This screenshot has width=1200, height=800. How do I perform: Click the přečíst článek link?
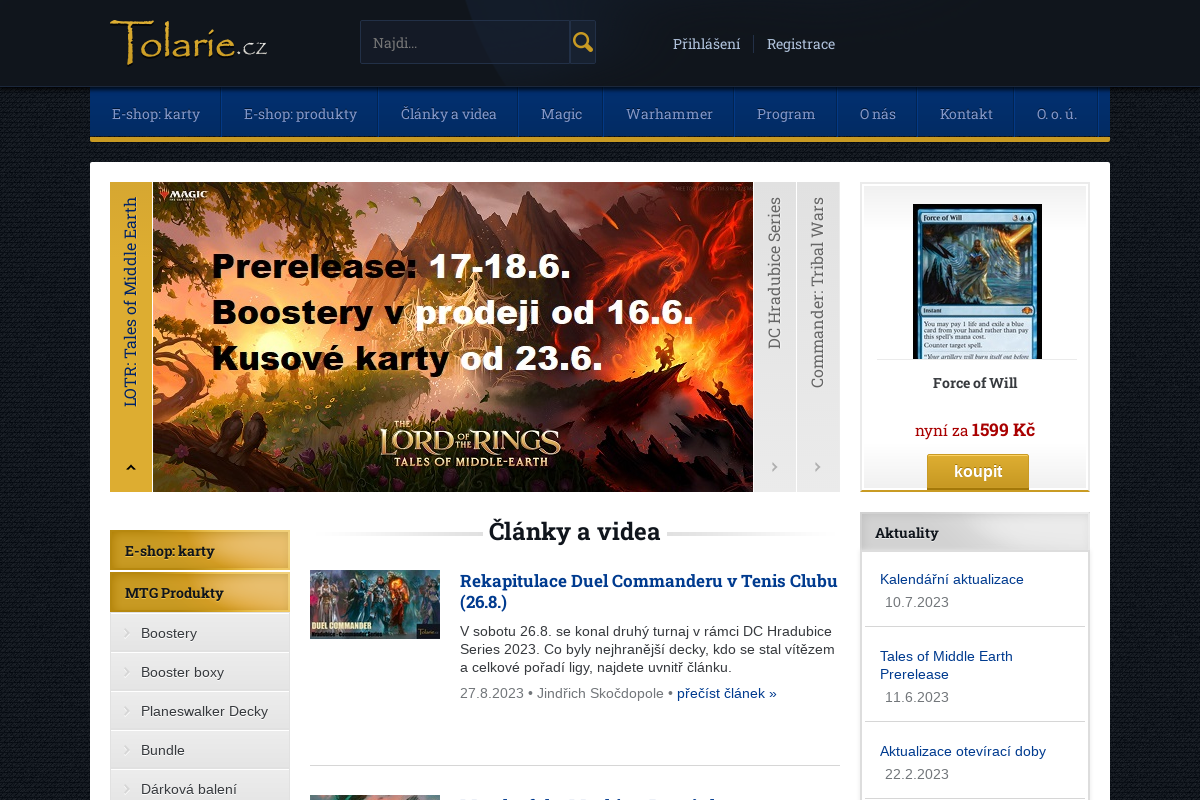(726, 693)
